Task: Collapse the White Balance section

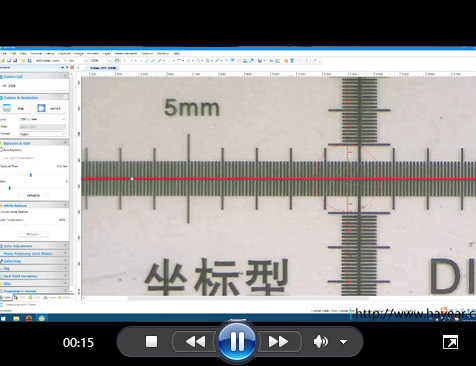Action: pyautogui.click(x=65, y=205)
